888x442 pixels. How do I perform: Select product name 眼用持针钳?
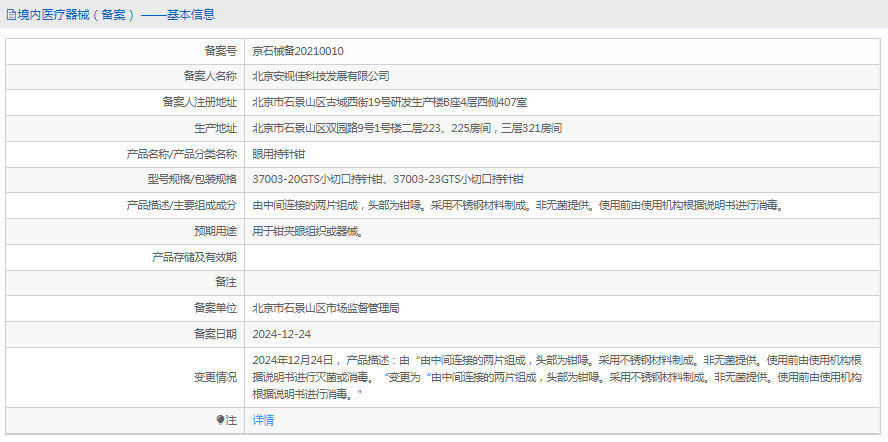pos(279,154)
